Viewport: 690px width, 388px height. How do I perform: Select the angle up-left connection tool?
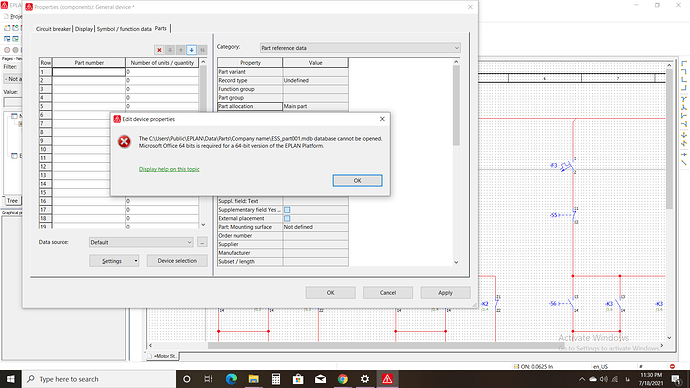coord(684,88)
